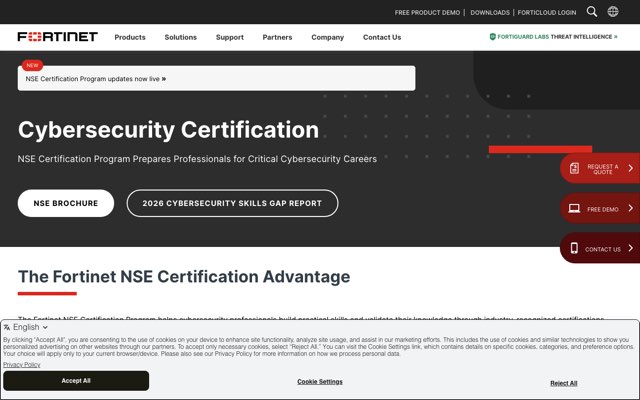Click the Free Demo laptop icon
Viewport: 640px width, 400px height.
click(574, 209)
